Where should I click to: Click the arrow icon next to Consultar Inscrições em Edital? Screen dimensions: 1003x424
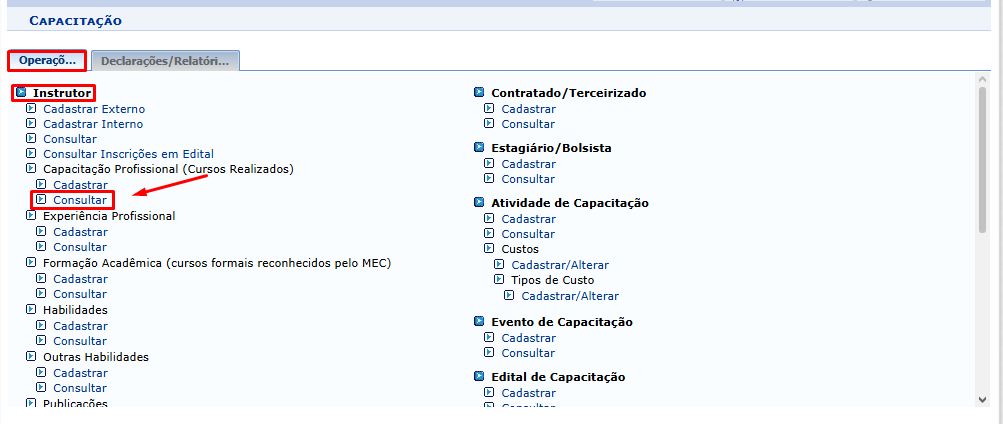[x=31, y=153]
